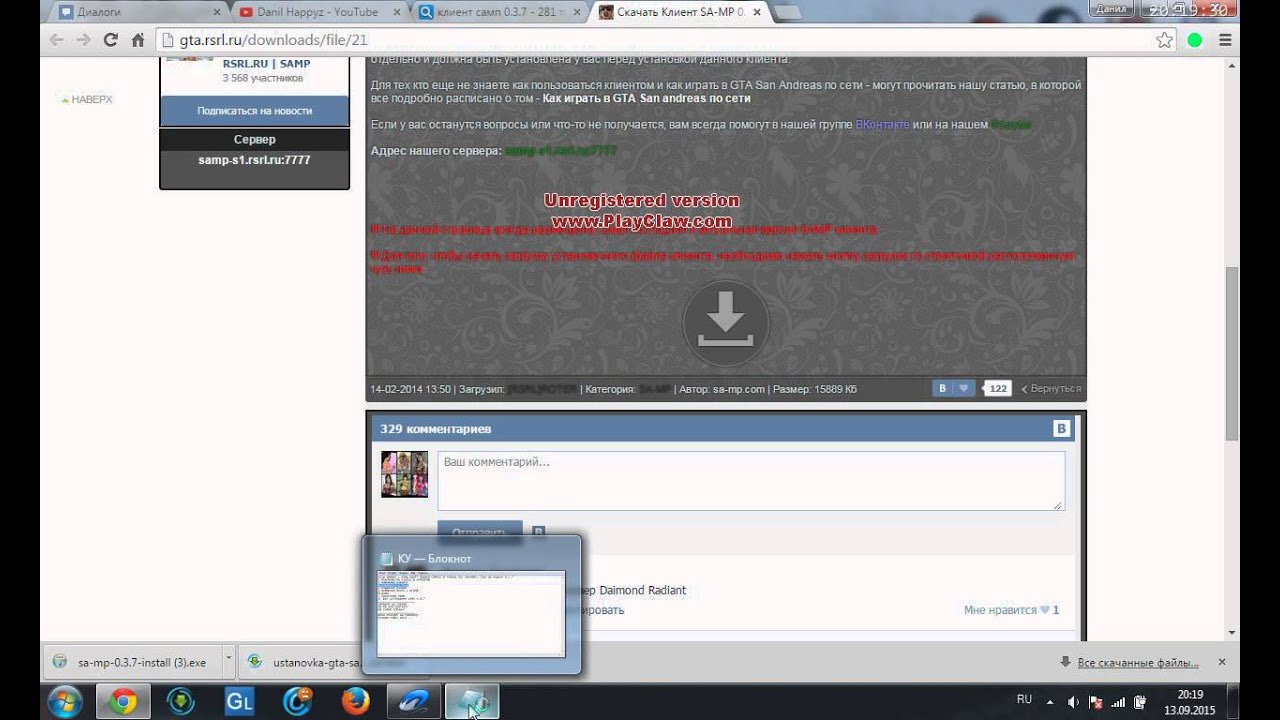The image size is (1280, 720).
Task: Click Подписаться на новости button
Action: point(254,111)
